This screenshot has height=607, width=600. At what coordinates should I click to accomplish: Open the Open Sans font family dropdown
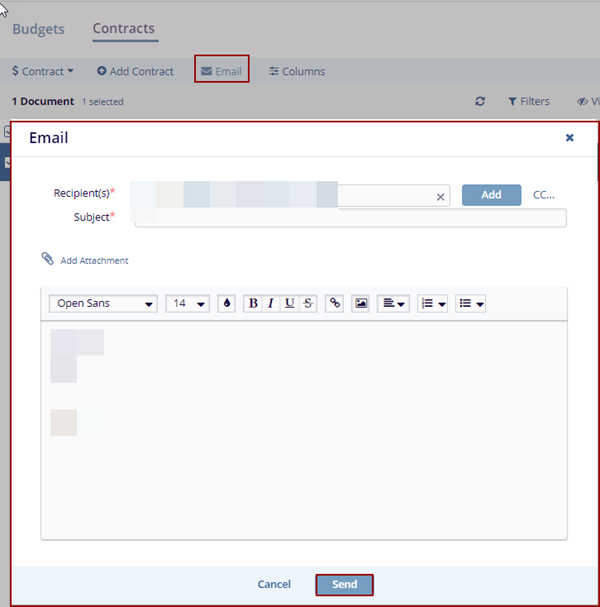coord(103,303)
